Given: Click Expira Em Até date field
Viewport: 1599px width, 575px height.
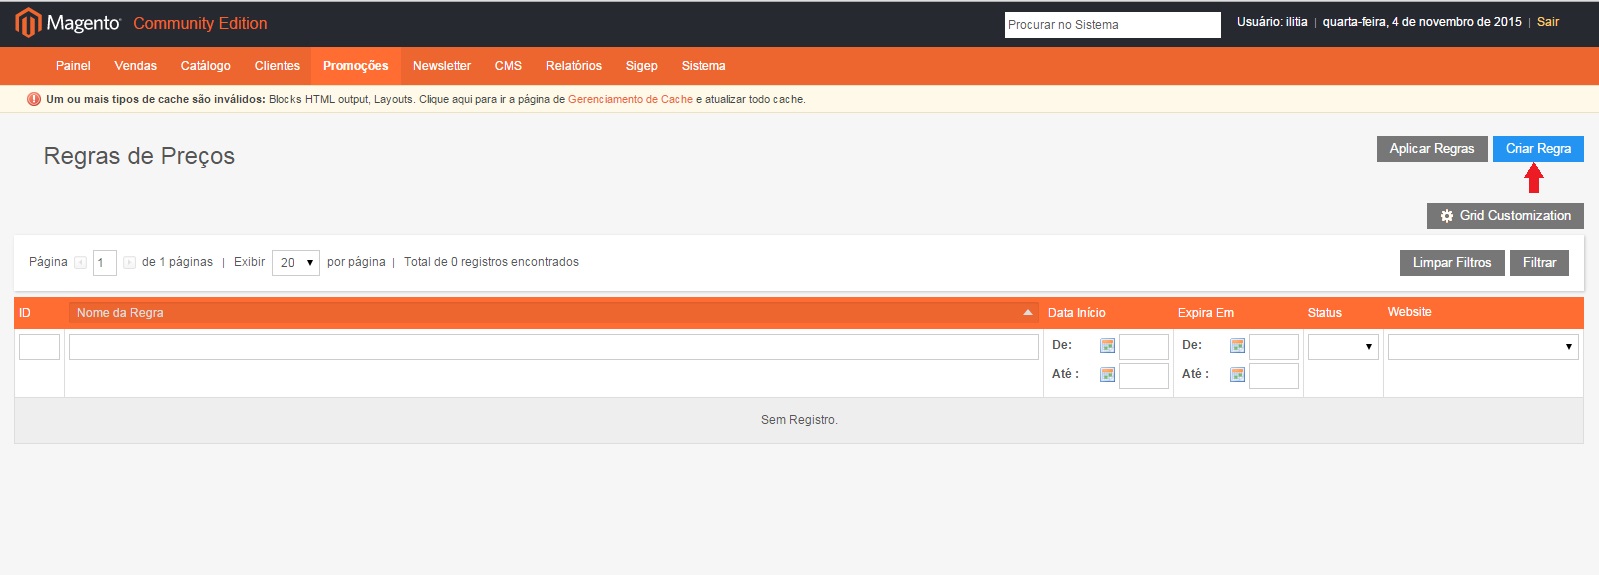Looking at the screenshot, I should tap(1274, 376).
